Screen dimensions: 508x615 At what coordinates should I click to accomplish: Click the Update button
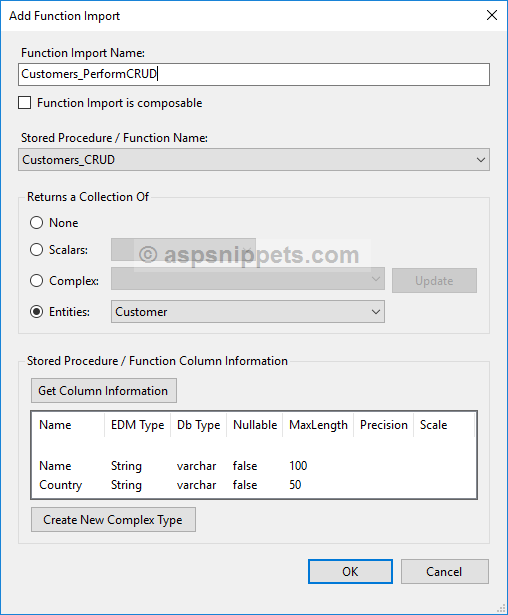(434, 280)
